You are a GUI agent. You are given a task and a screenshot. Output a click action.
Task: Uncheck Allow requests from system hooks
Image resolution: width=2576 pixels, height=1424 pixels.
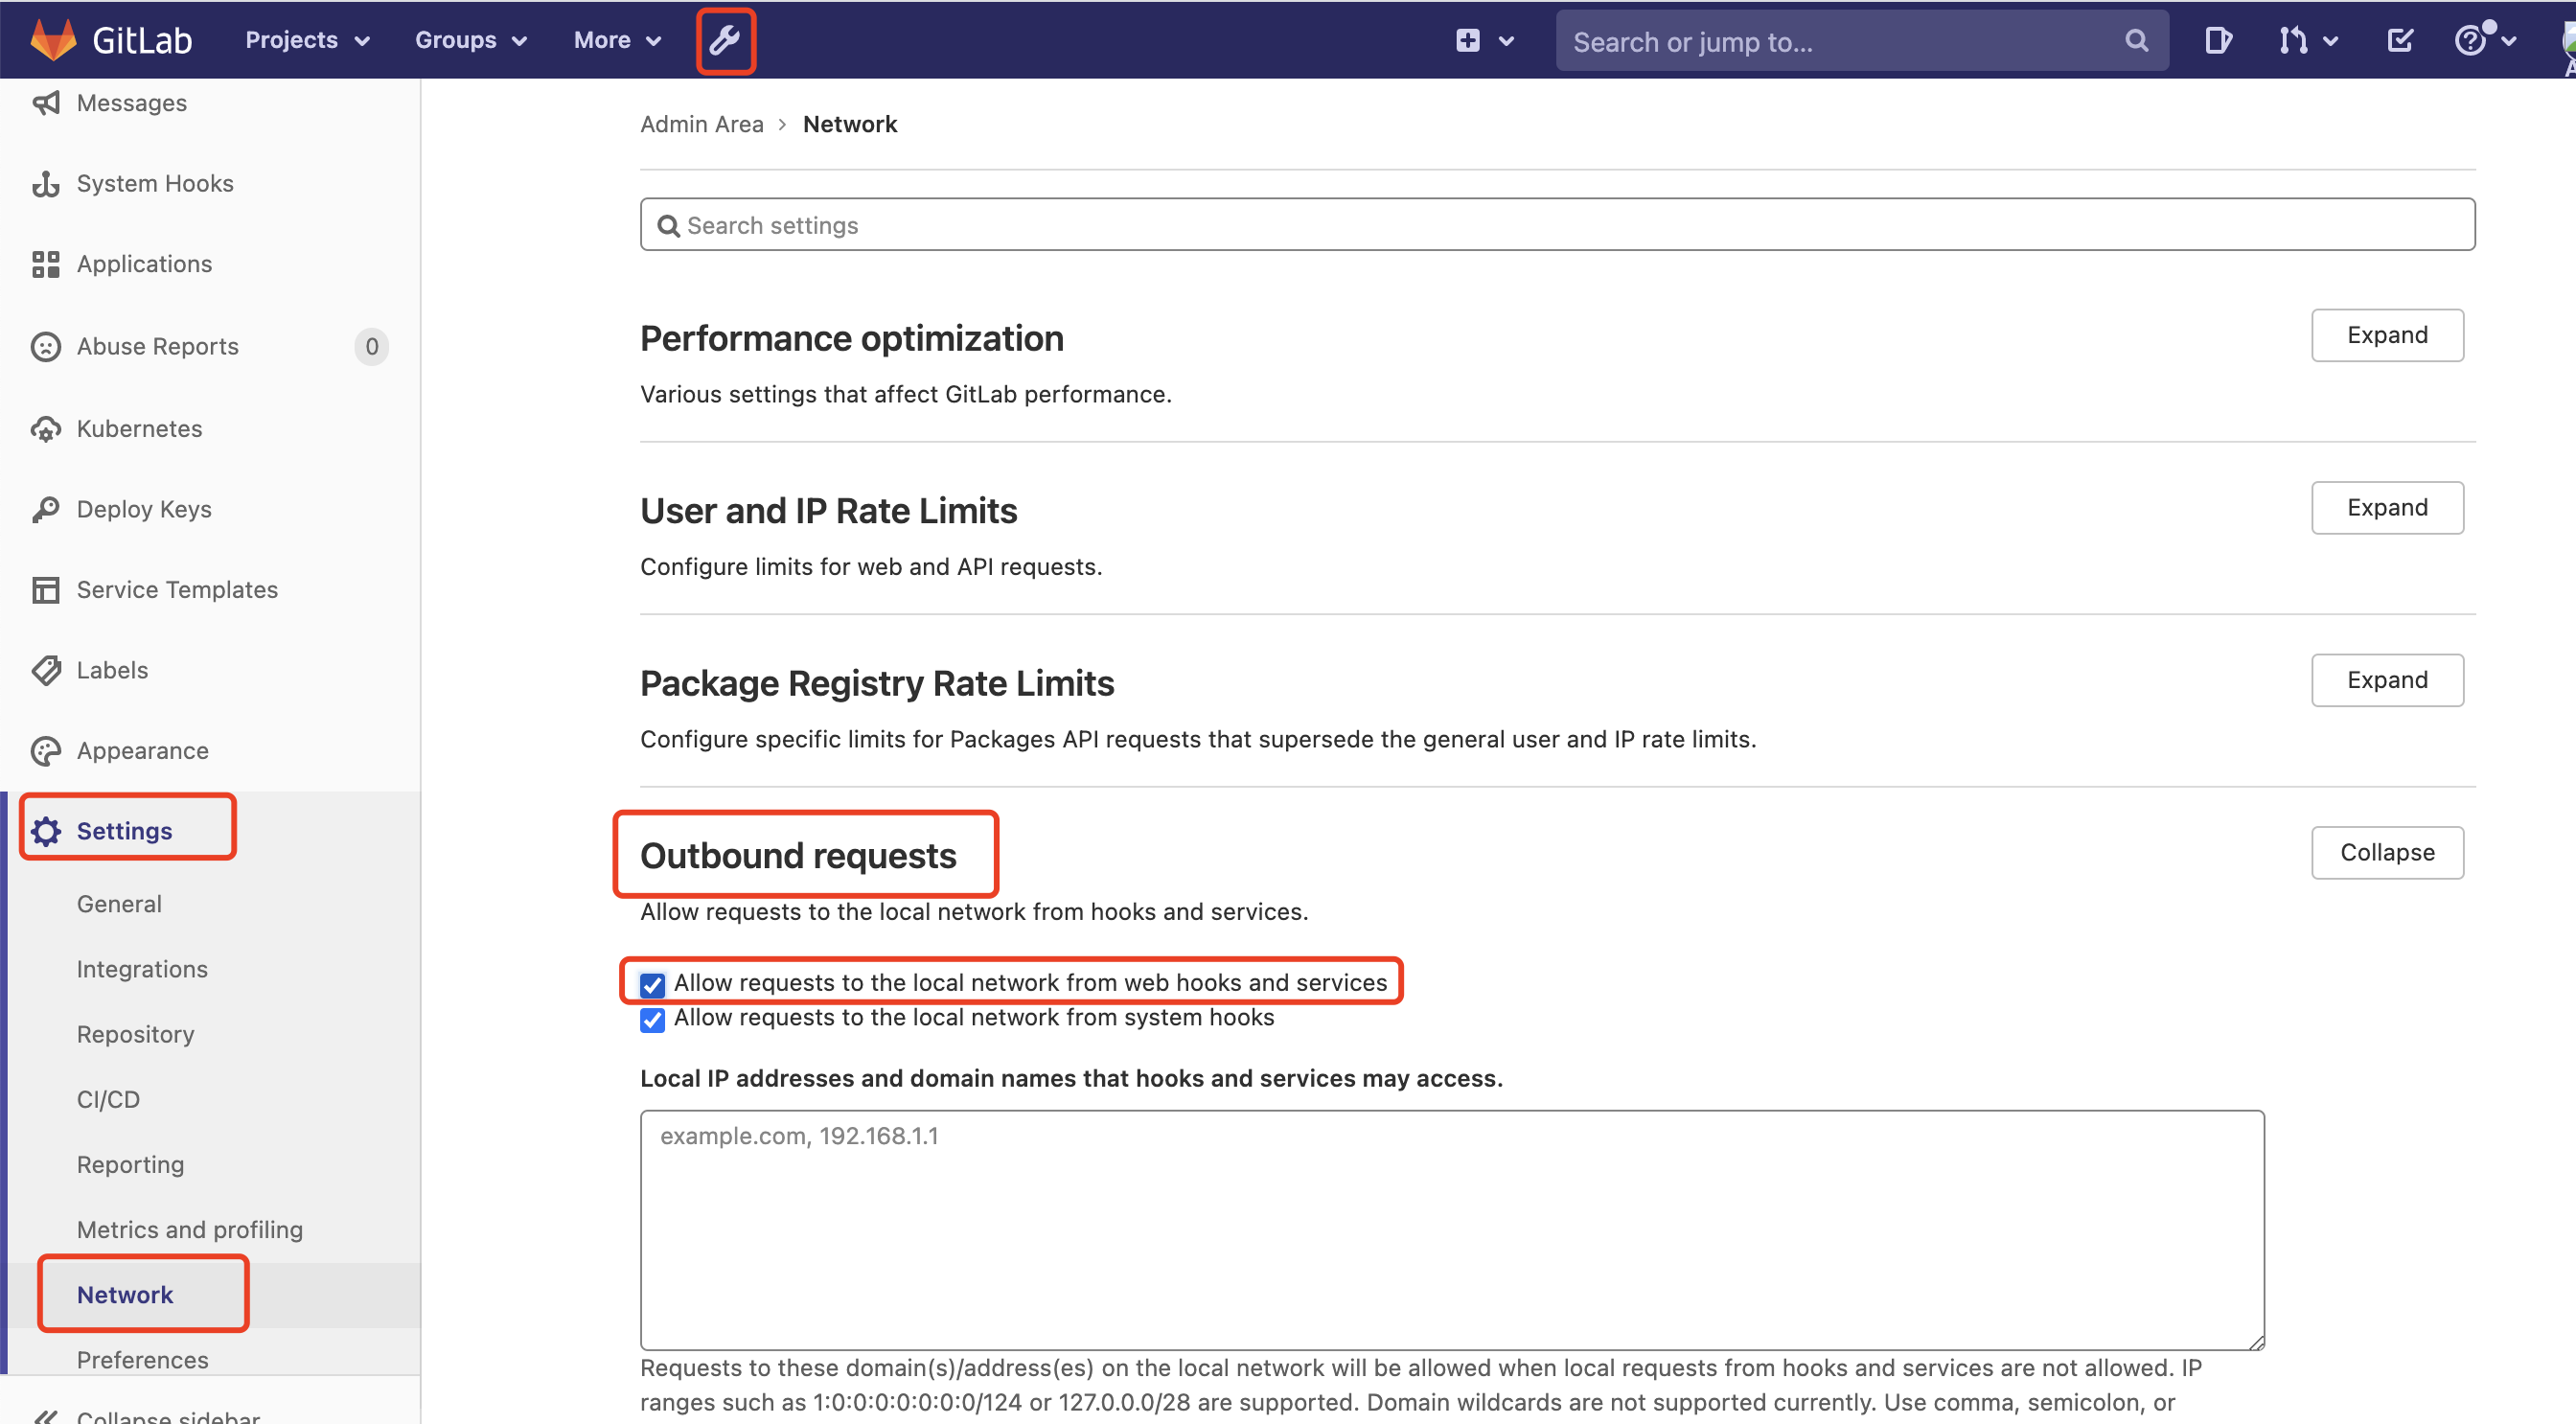click(652, 1020)
